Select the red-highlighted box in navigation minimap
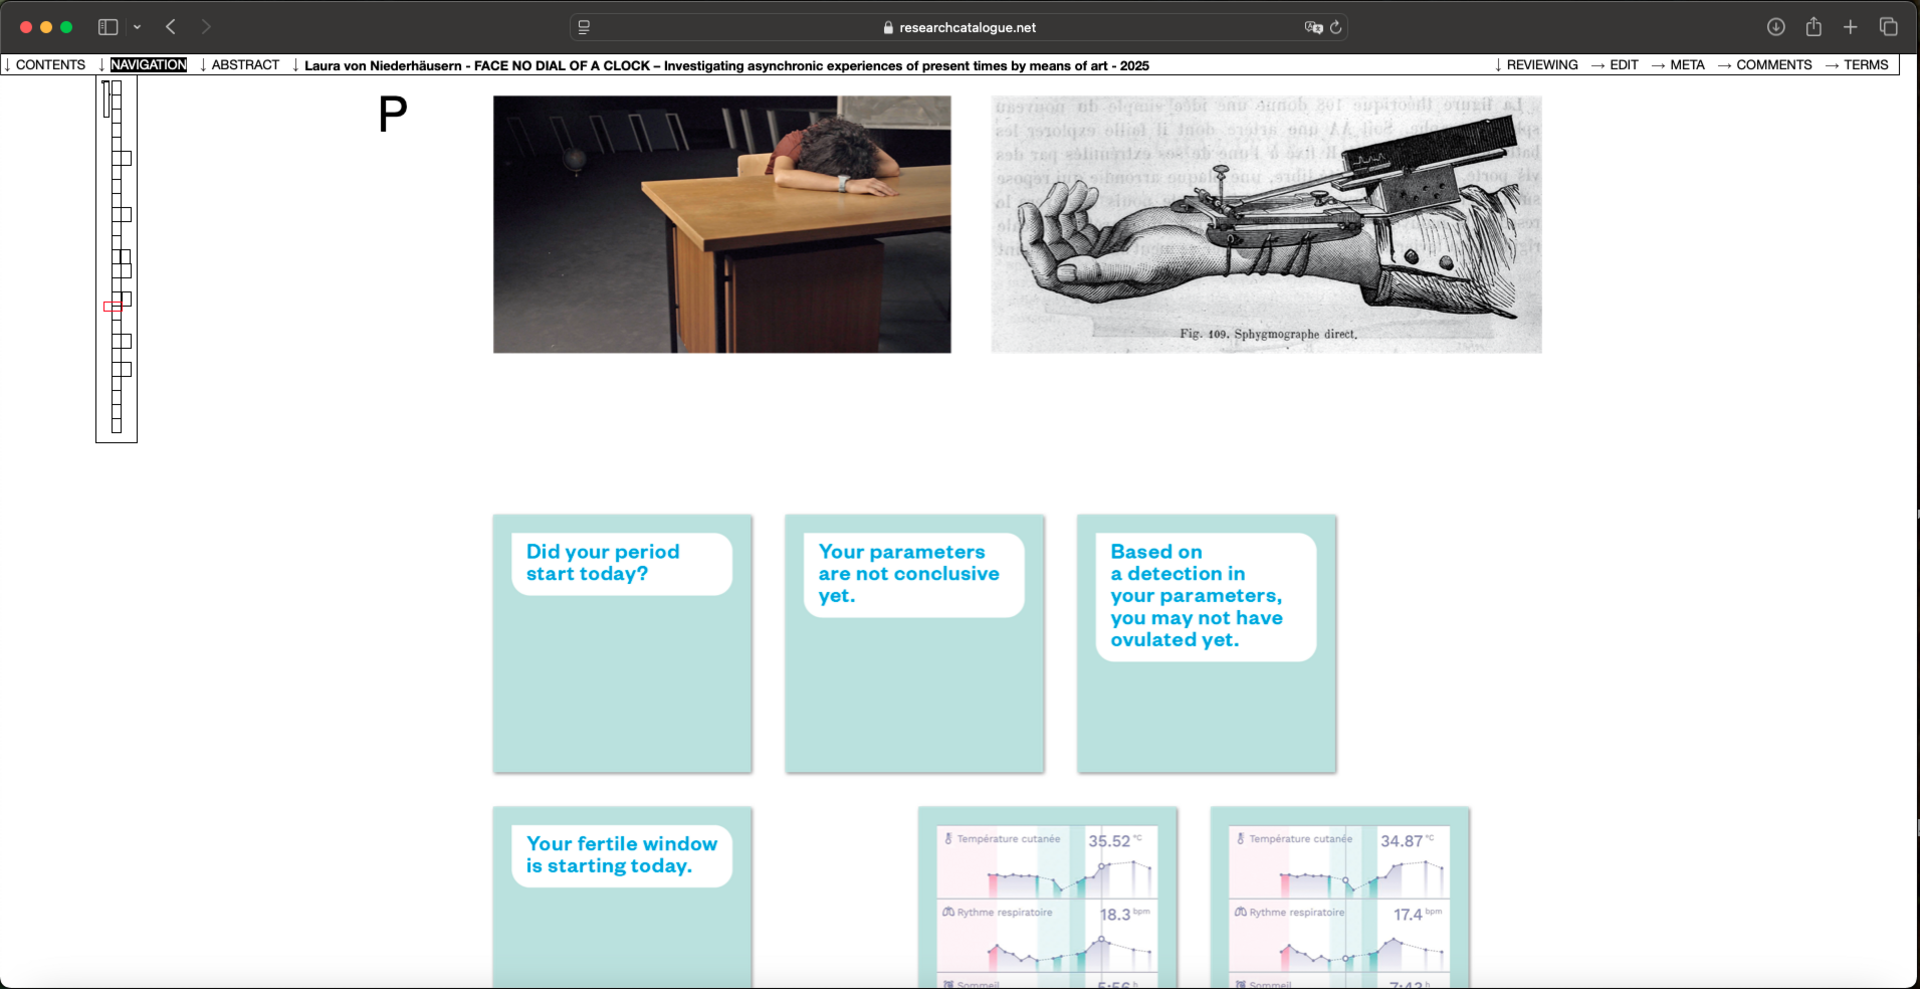 pos(113,307)
